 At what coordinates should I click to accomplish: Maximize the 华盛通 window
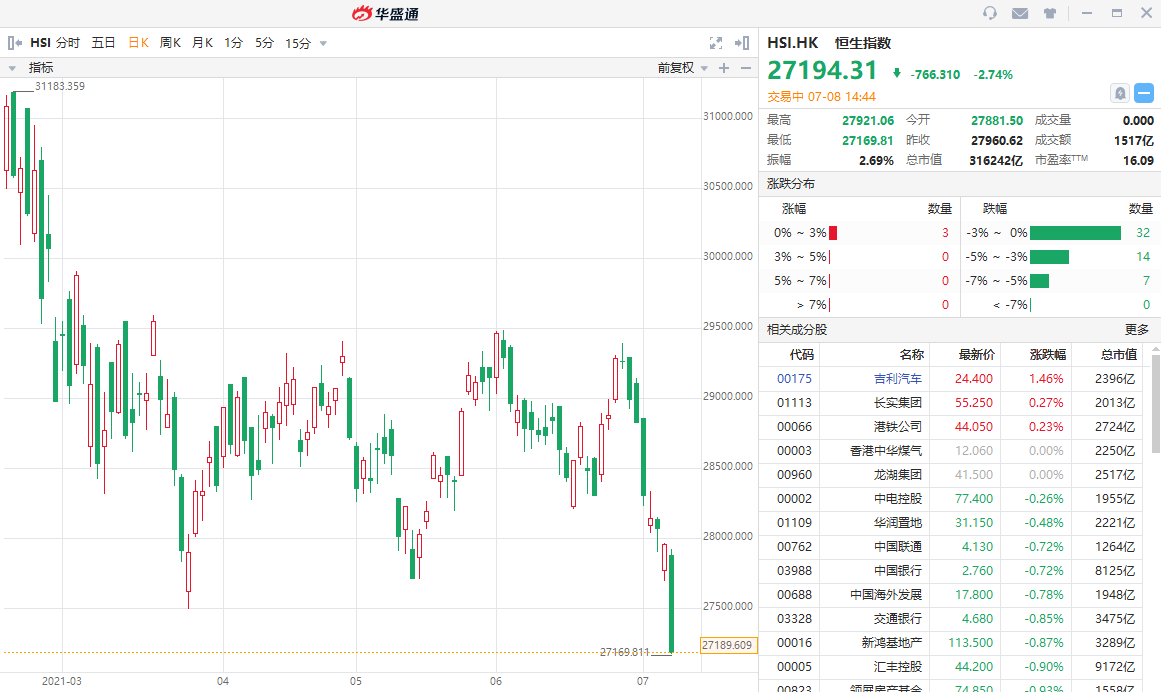(x=1117, y=13)
